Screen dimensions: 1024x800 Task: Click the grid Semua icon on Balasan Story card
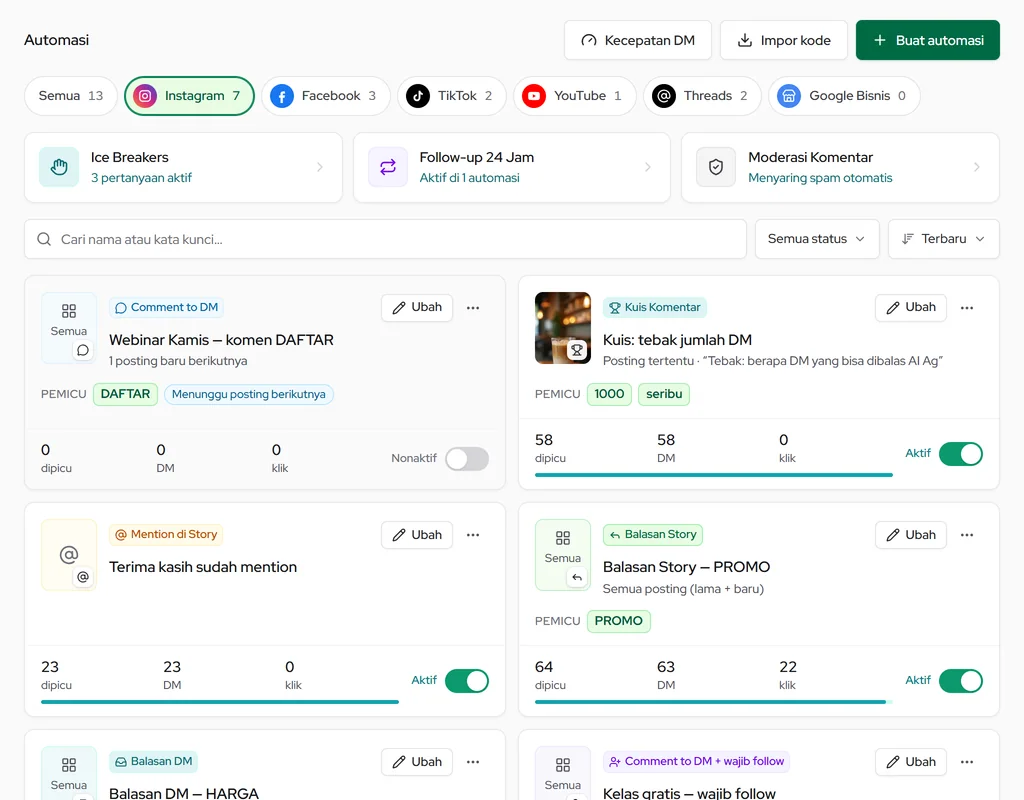pos(563,538)
